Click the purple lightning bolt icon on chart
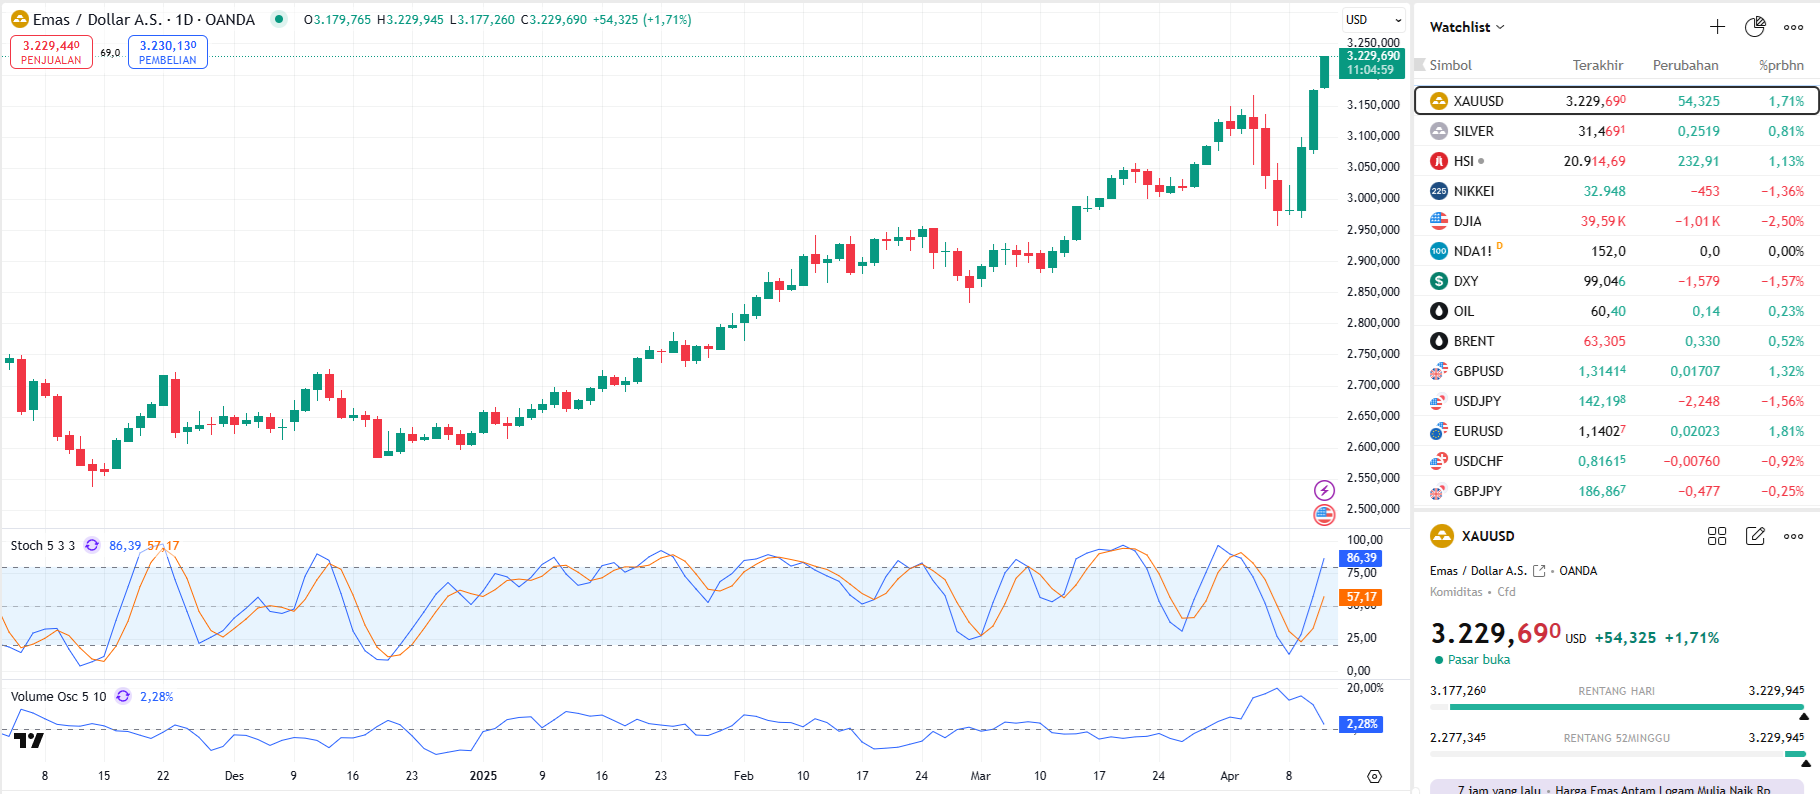 [1324, 490]
